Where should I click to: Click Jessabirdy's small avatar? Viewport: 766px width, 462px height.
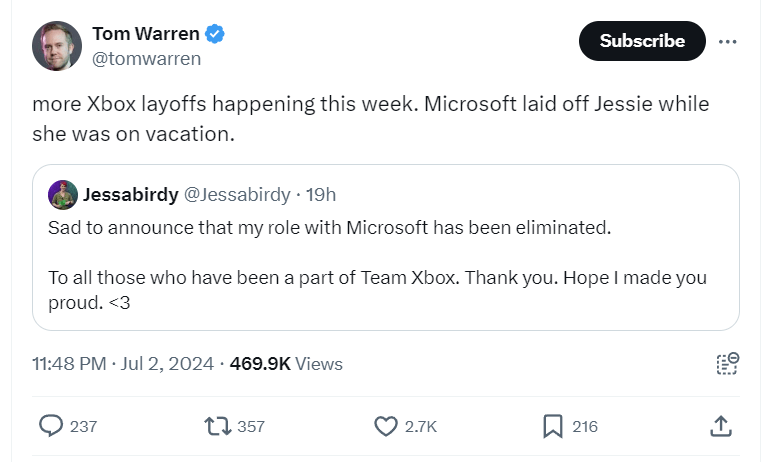tap(63, 193)
